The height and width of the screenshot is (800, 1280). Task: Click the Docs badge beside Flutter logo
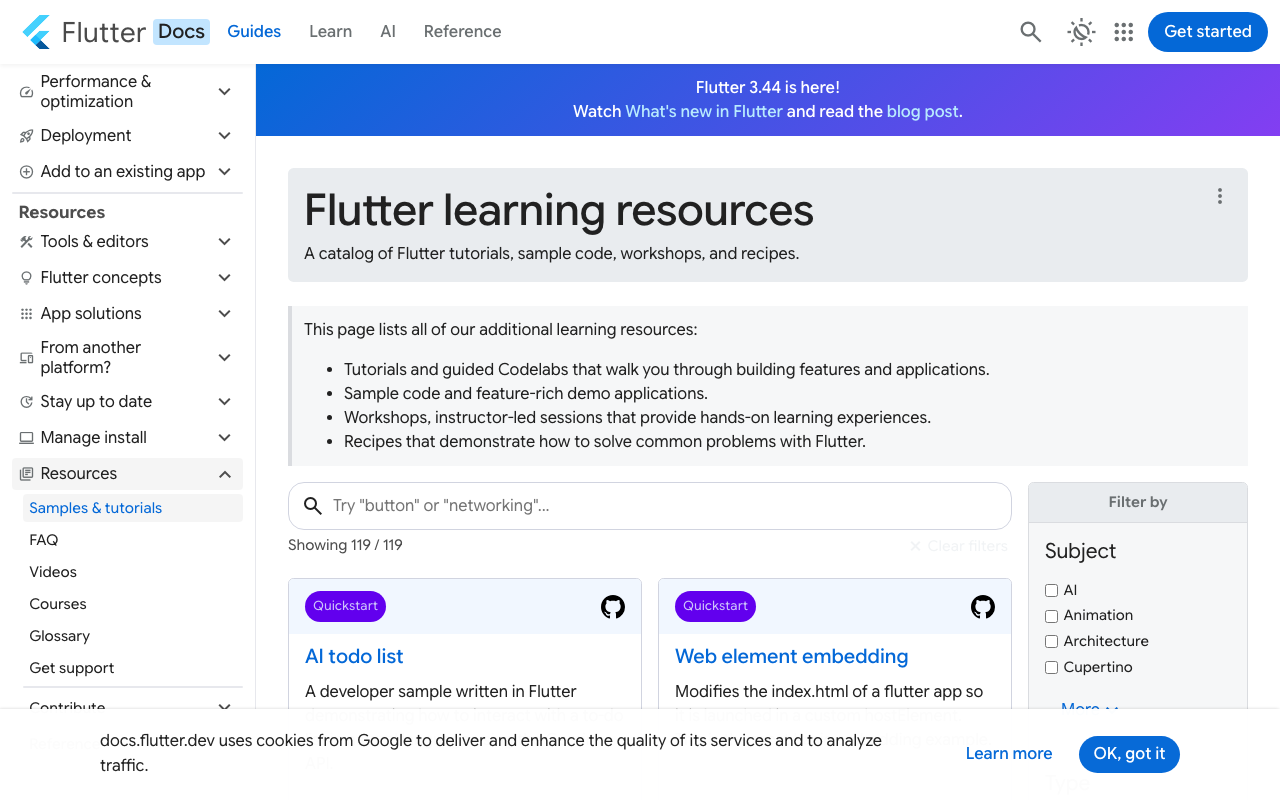click(x=181, y=32)
